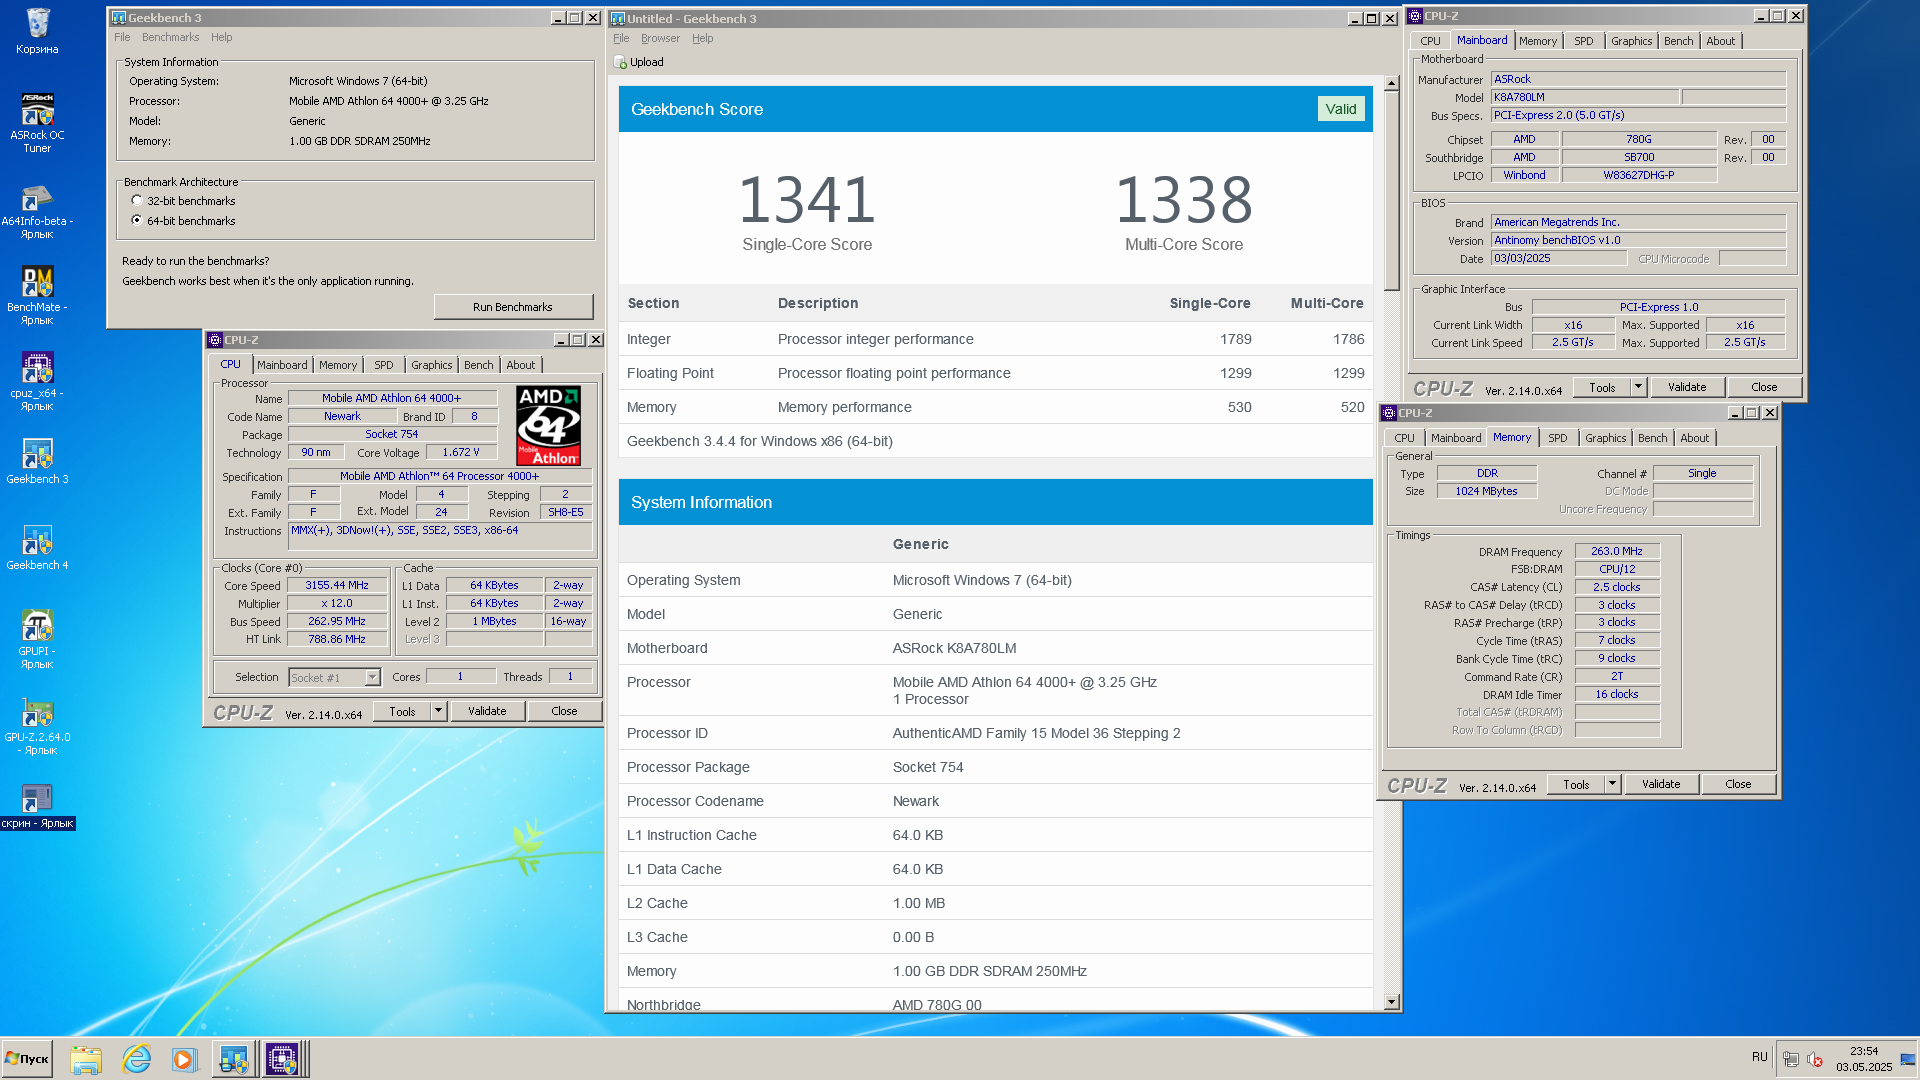The height and width of the screenshot is (1080, 1920).
Task: Open the Socket #1 selection dropdown
Action: 372,677
